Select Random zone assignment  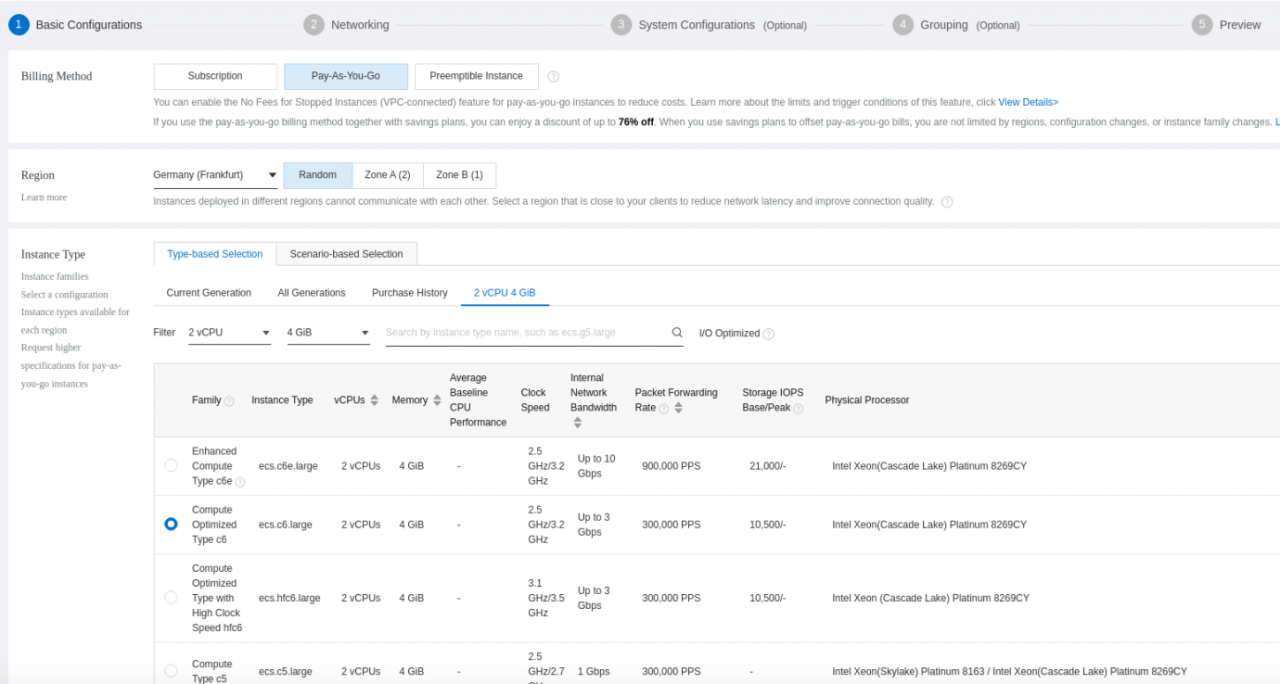[x=318, y=175]
